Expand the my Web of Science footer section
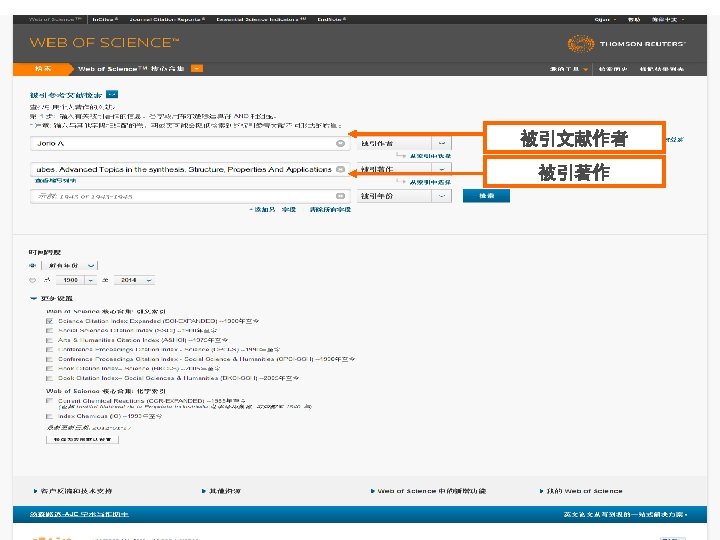720x540 pixels. tap(581, 491)
